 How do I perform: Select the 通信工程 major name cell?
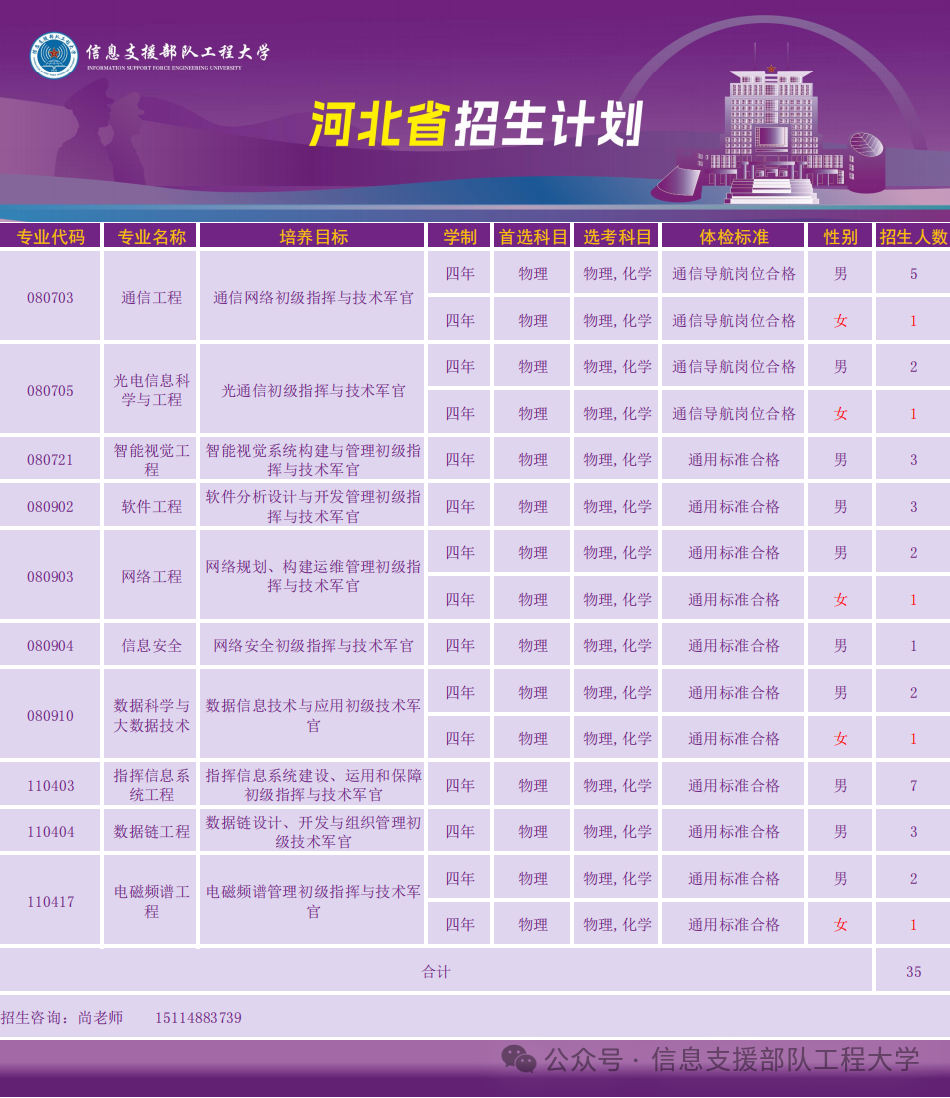(x=151, y=298)
